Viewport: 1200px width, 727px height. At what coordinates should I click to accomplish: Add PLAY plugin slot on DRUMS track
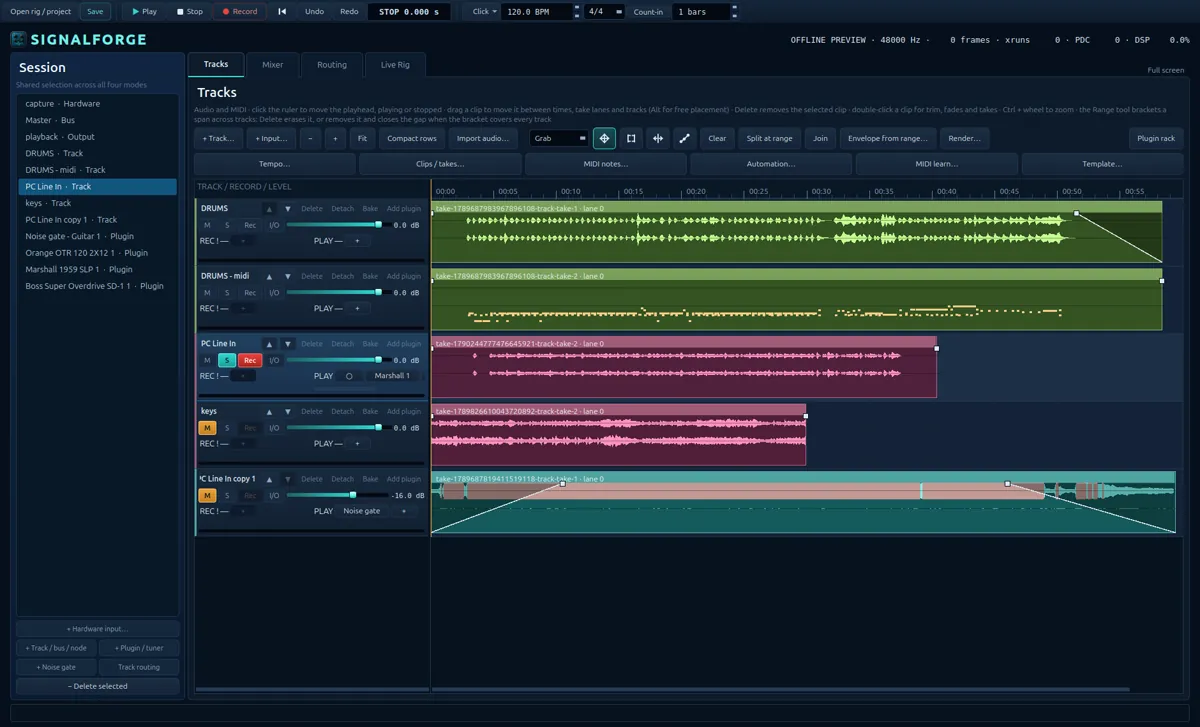(x=357, y=241)
